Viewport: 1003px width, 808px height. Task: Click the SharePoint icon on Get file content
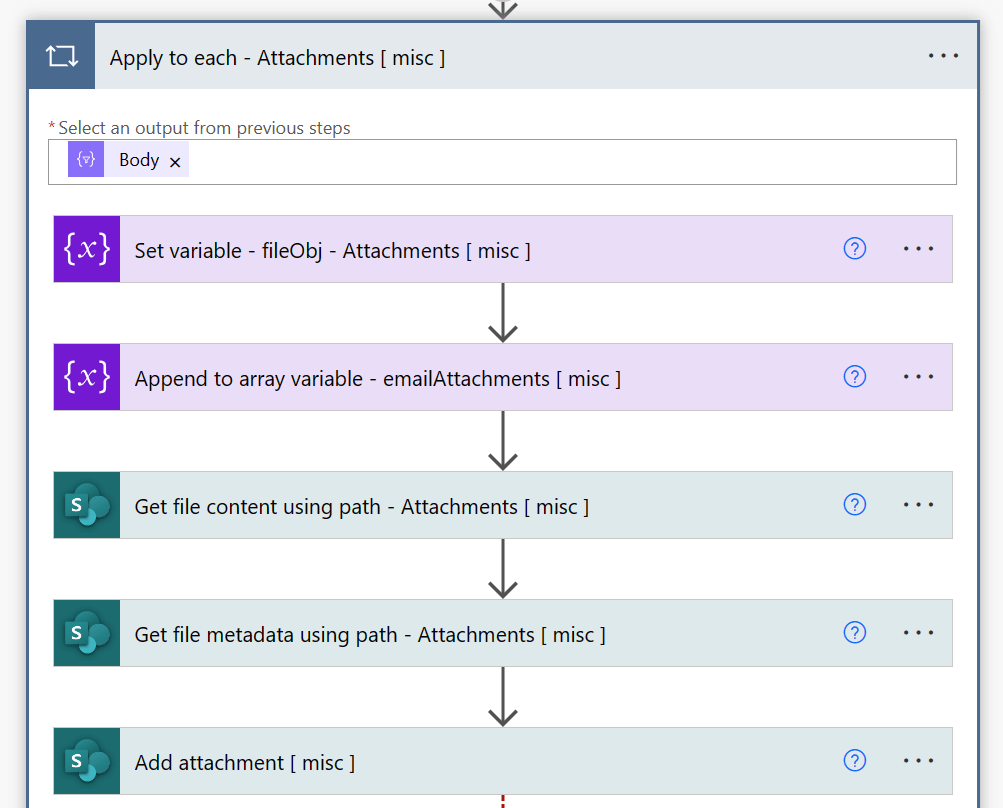pos(85,505)
